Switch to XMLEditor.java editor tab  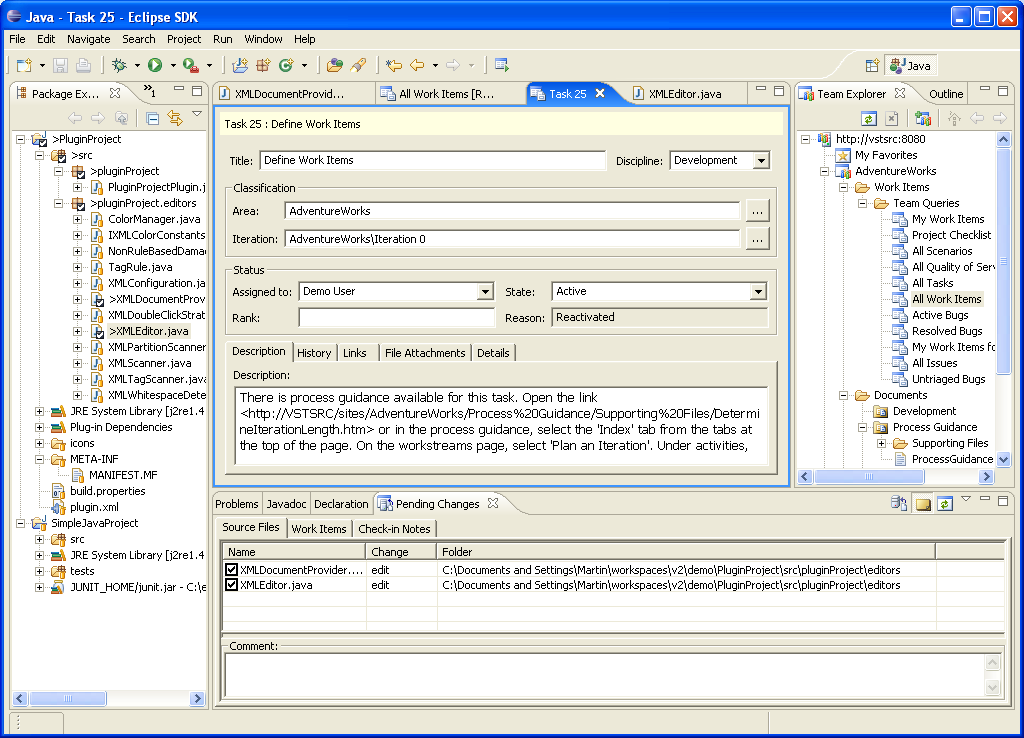[x=685, y=93]
